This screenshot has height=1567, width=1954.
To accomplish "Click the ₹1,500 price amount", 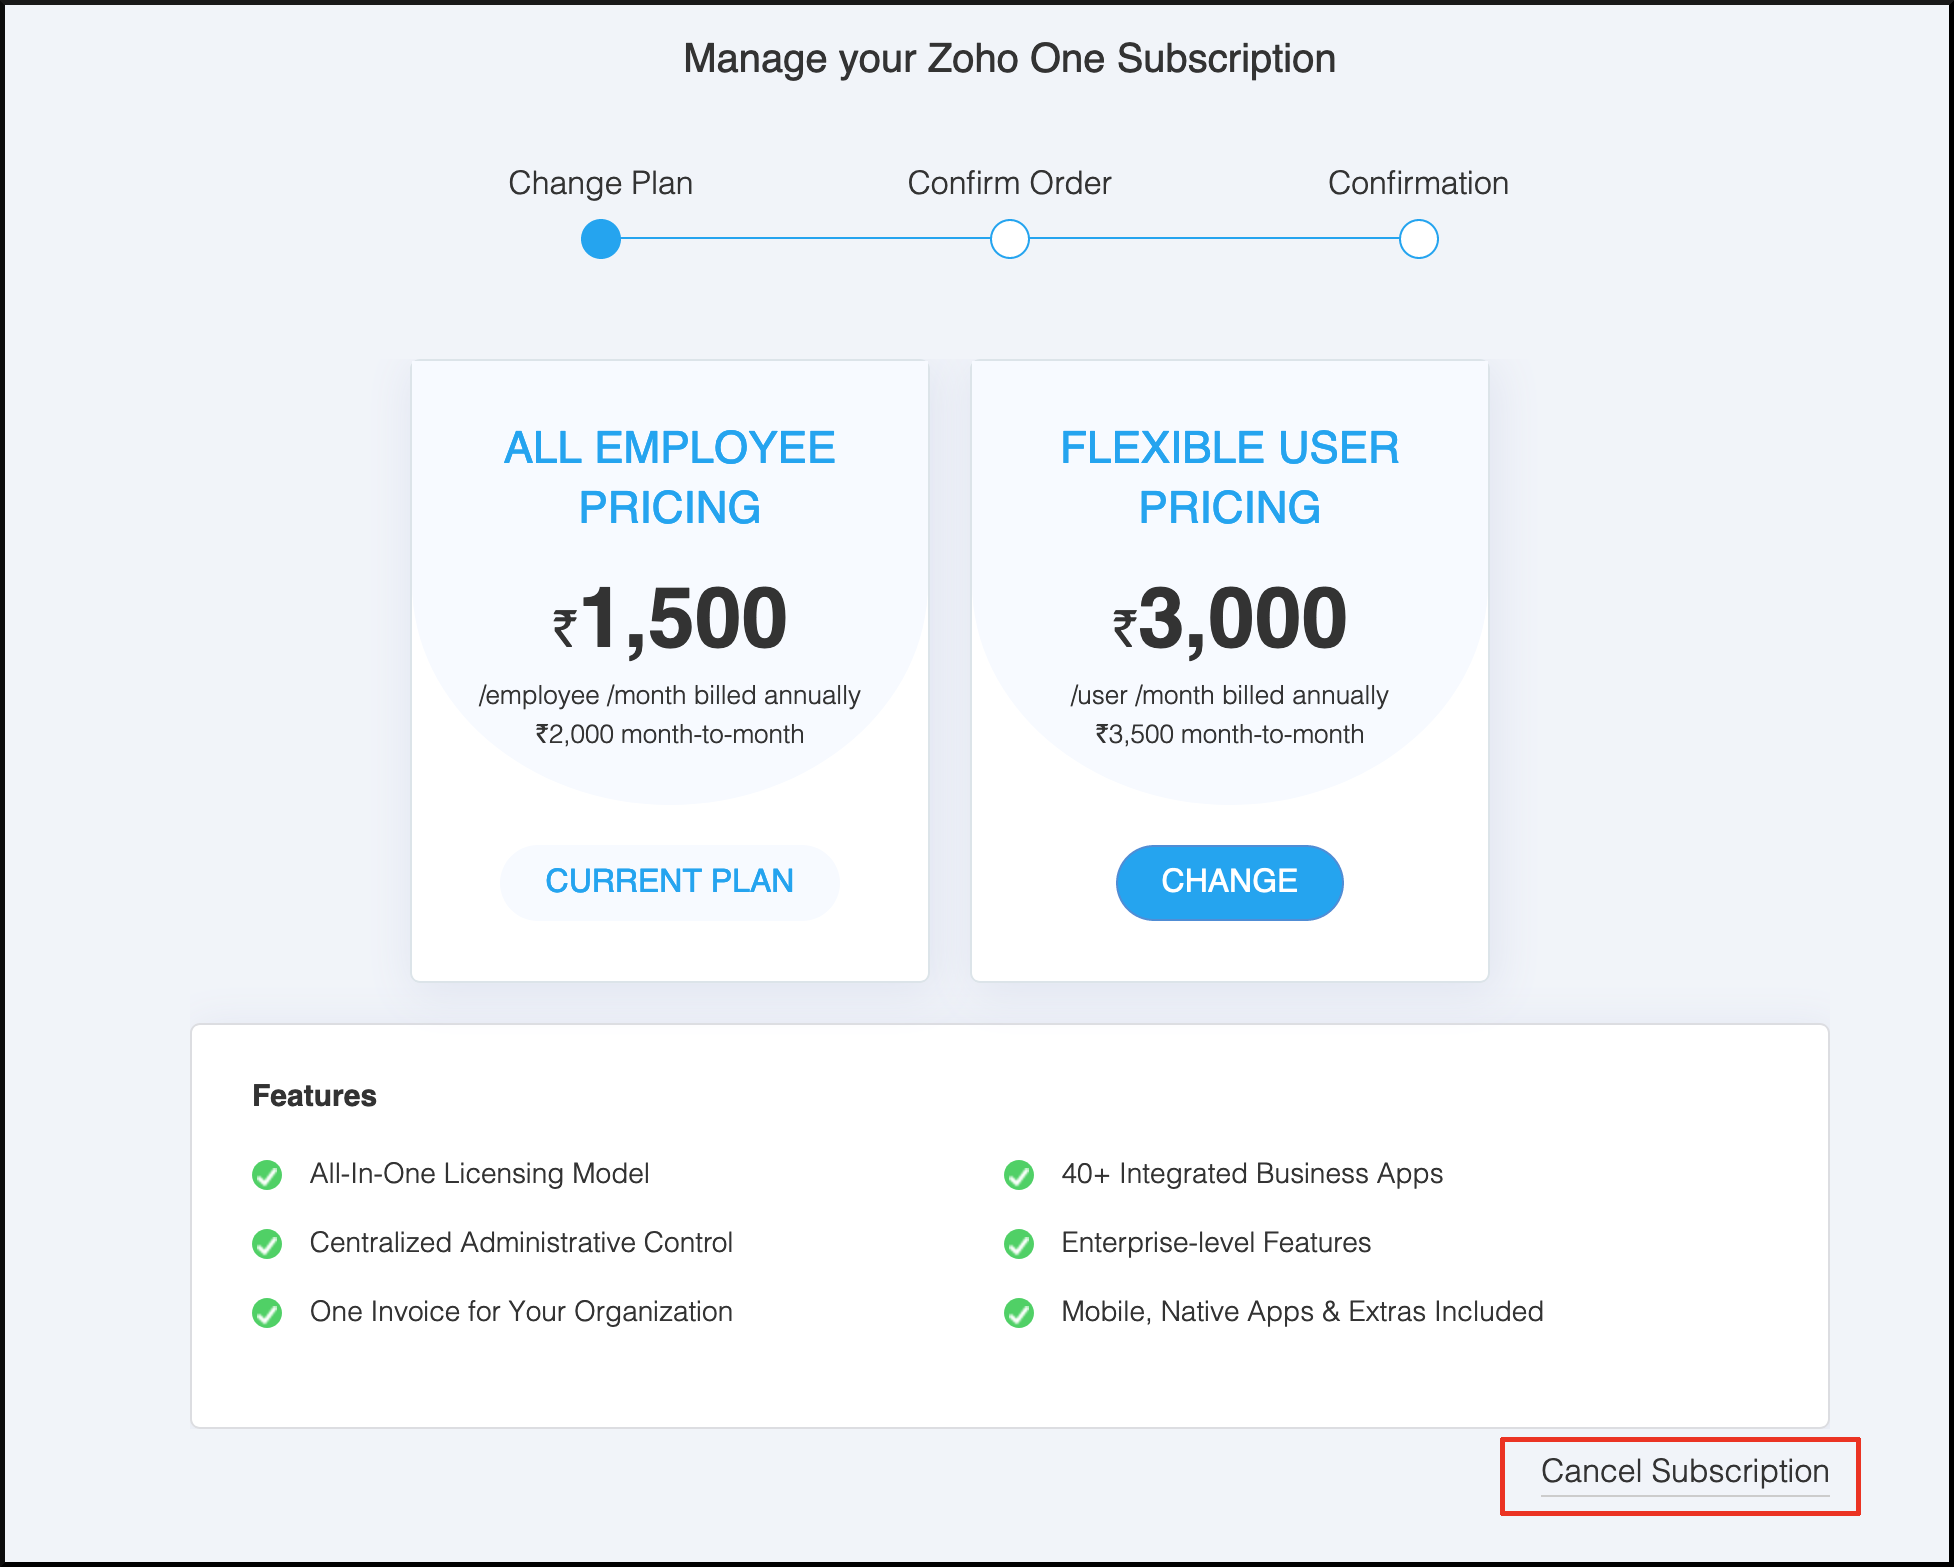I will [671, 619].
